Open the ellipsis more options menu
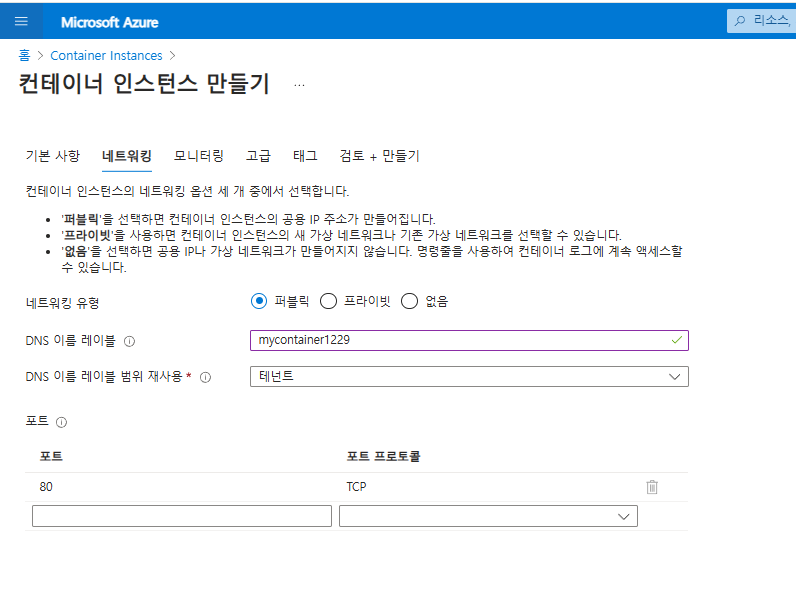This screenshot has width=796, height=592. coord(300,85)
